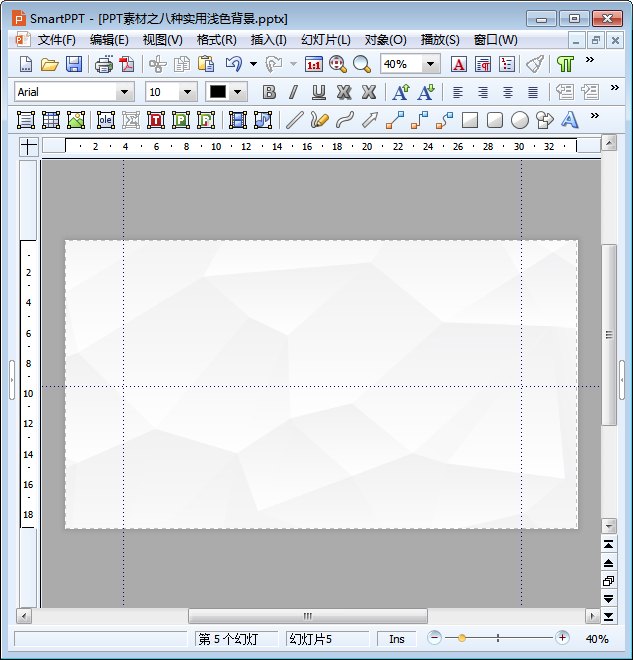Image resolution: width=633 pixels, height=660 pixels.
Task: Expand standard toolbar overflow chevron
Action: pyautogui.click(x=590, y=60)
